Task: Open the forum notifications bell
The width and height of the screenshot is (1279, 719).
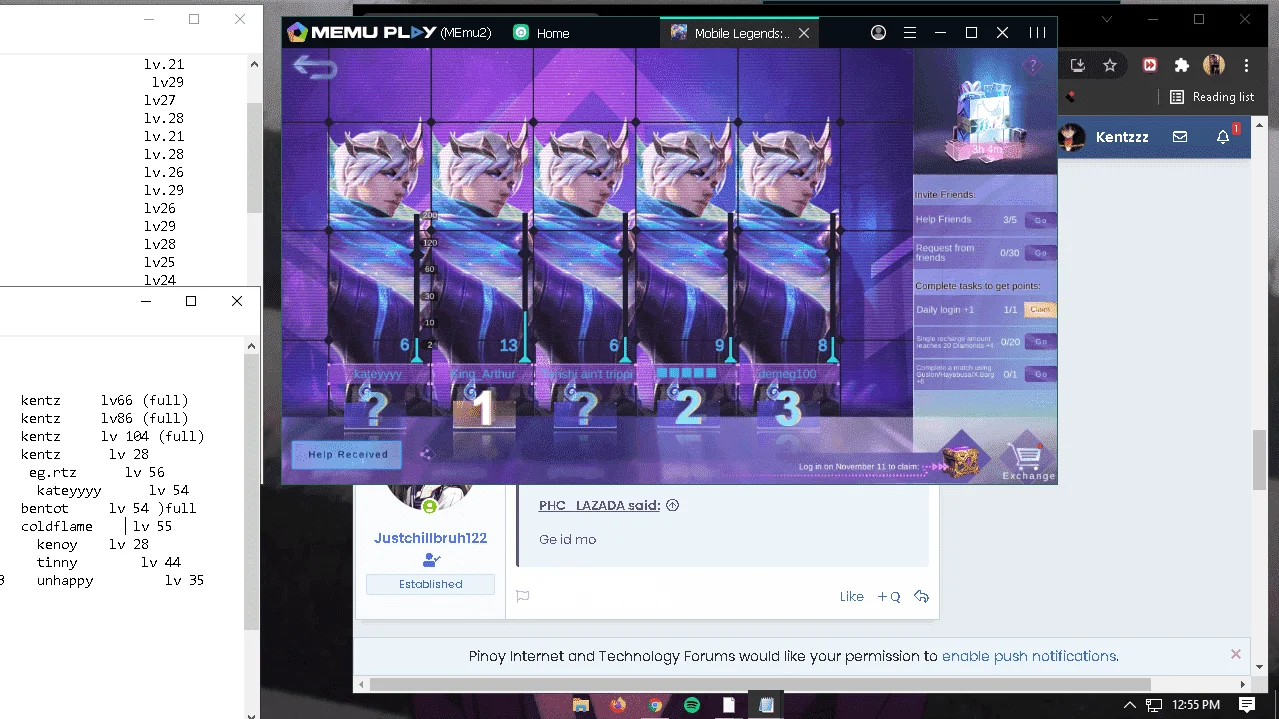Action: pos(1223,137)
